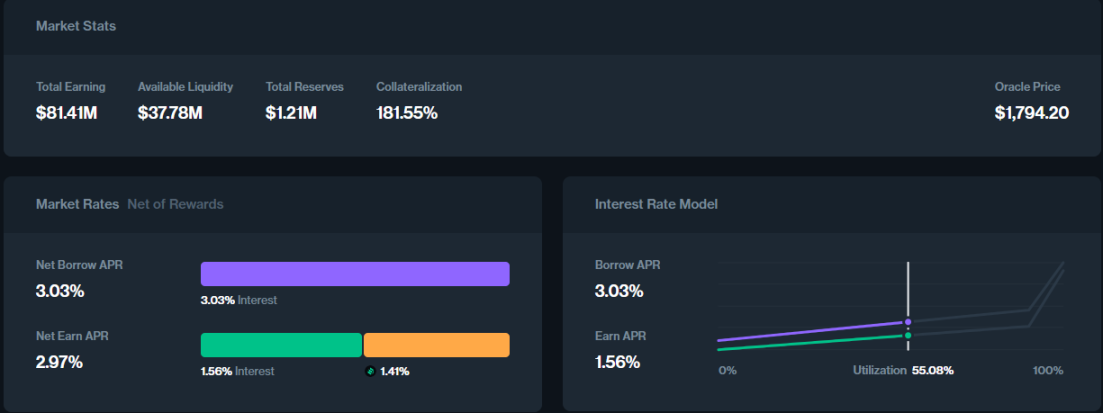This screenshot has height=413, width=1103.
Task: Click the $81.41M Total Earning value
Action: [x=66, y=112]
